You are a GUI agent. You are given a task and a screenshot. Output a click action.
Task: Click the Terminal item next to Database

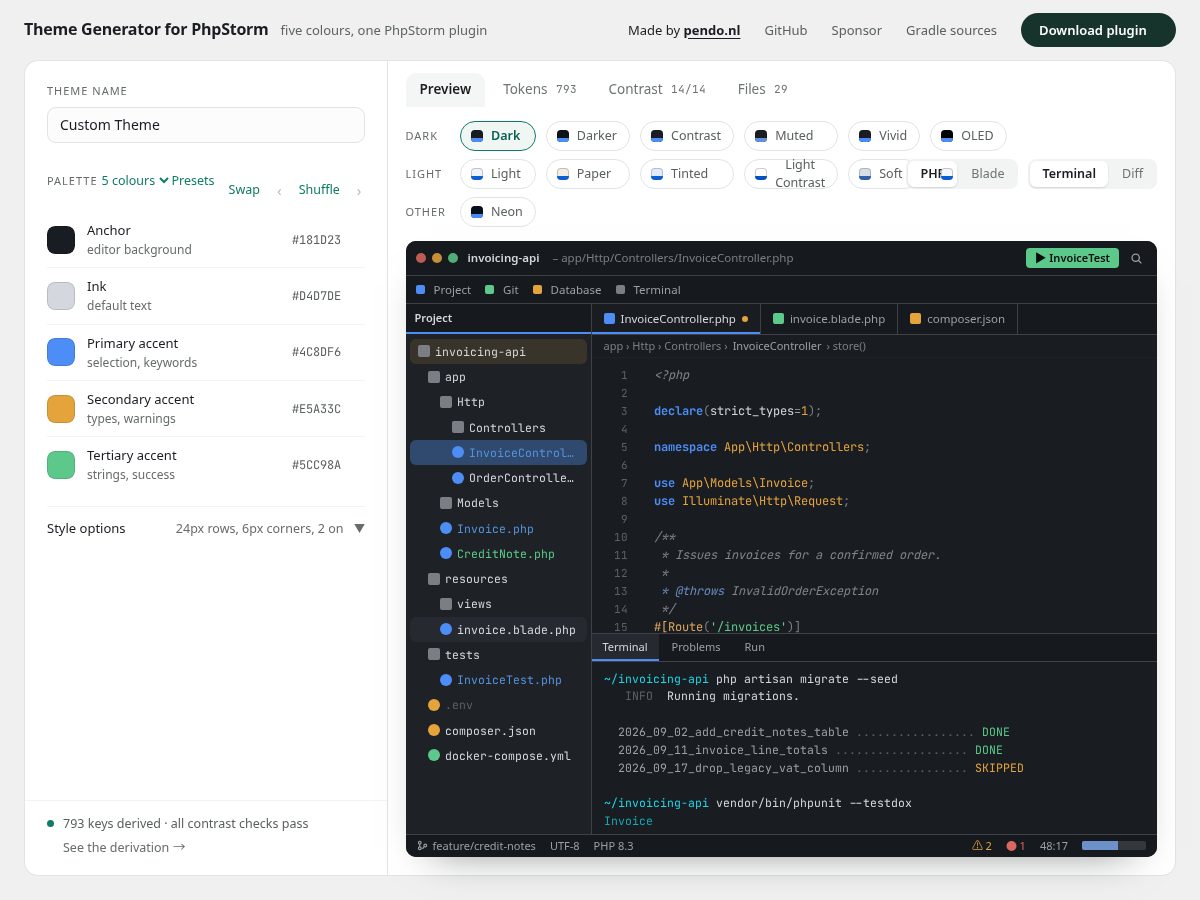pos(648,290)
